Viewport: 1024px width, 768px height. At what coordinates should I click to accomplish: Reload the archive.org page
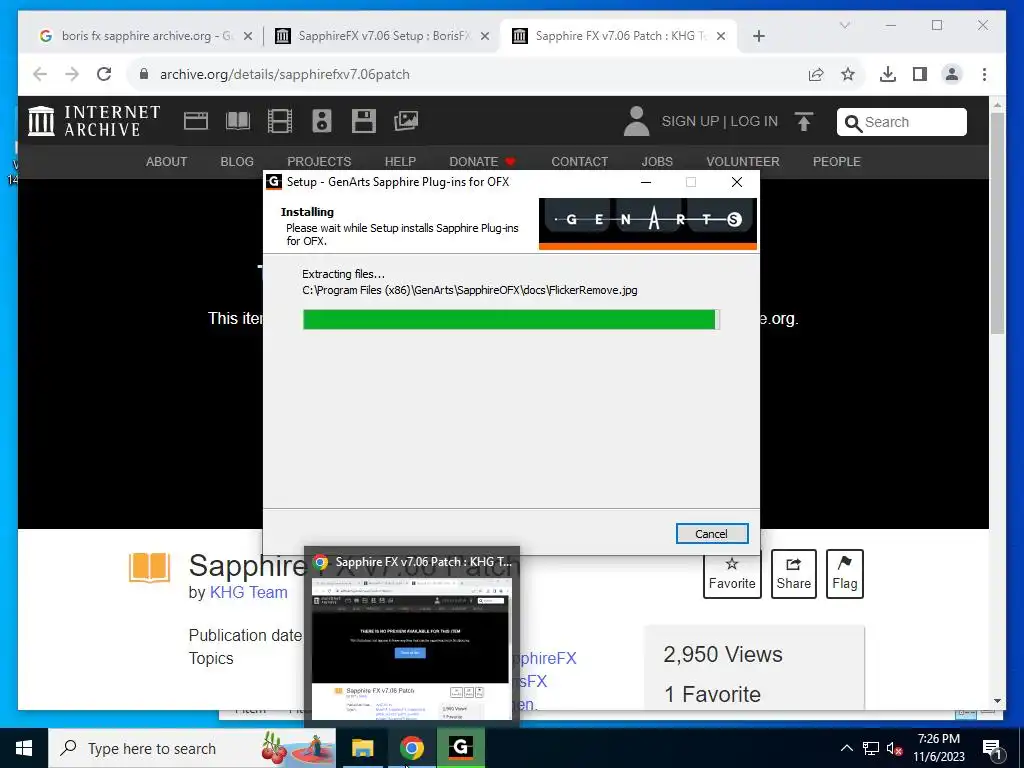point(104,74)
